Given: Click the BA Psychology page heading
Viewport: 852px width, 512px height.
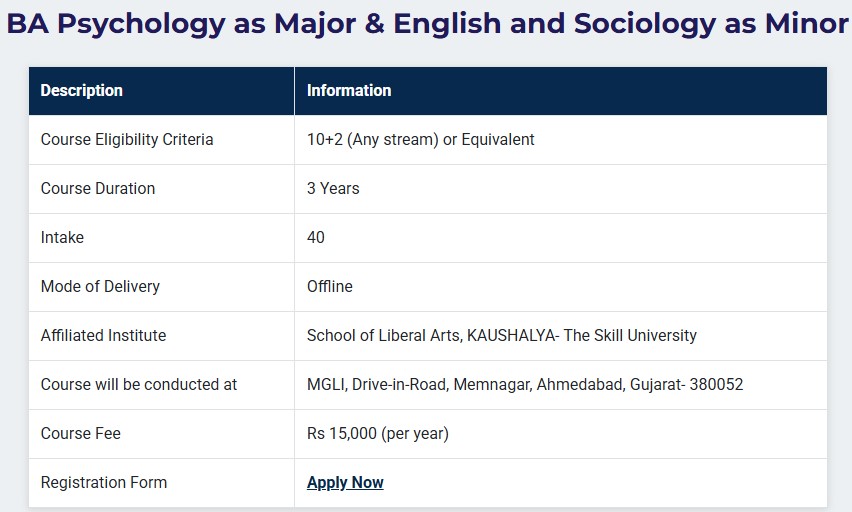Looking at the screenshot, I should click(x=426, y=24).
